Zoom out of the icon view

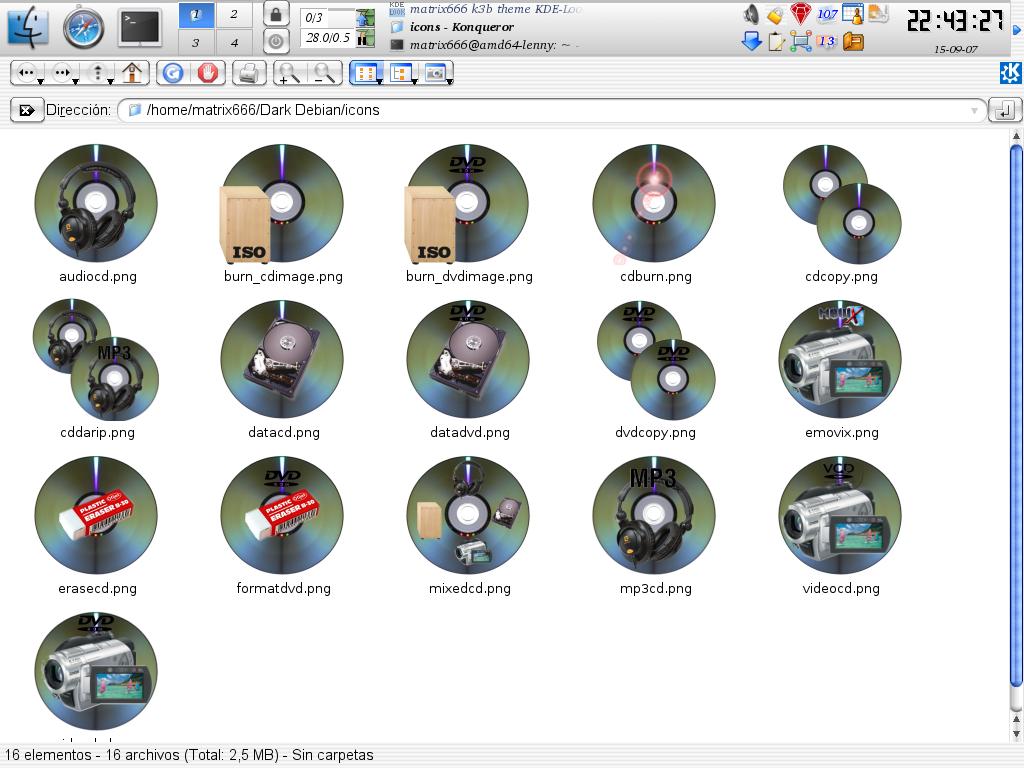(x=324, y=73)
